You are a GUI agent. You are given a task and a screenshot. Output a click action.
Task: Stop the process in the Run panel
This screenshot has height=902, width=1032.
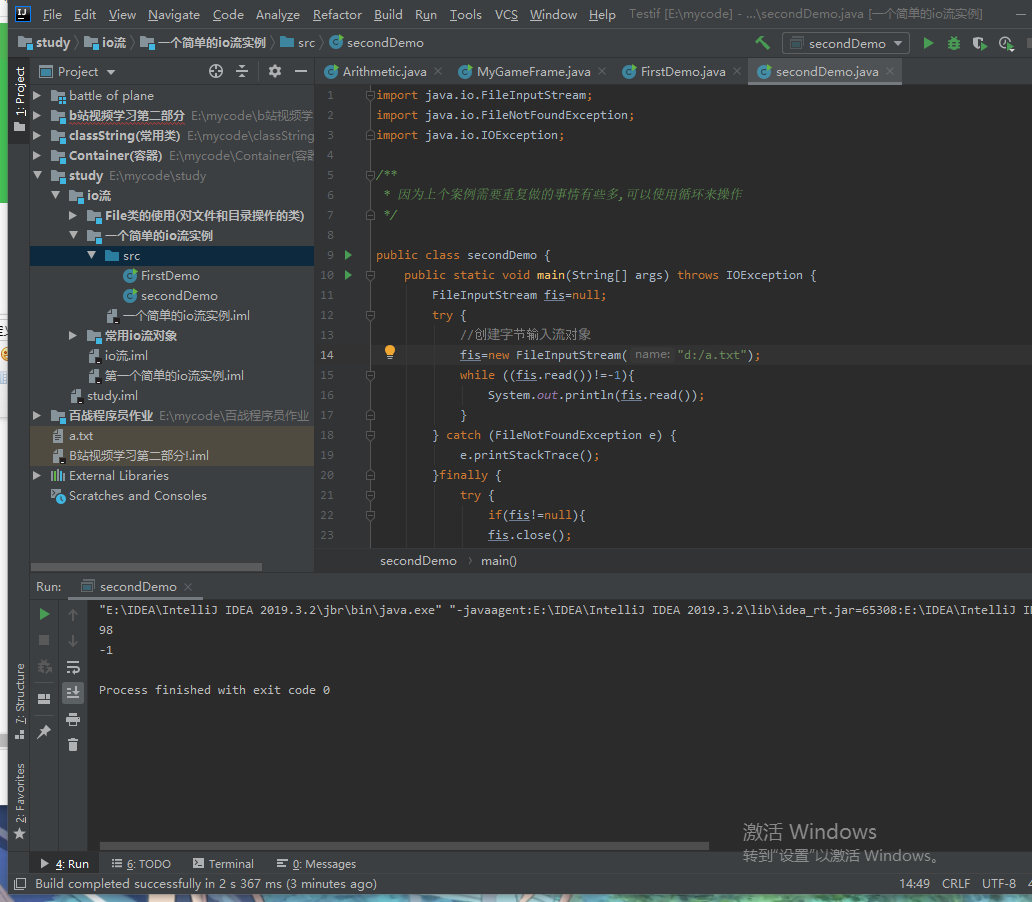[x=44, y=640]
